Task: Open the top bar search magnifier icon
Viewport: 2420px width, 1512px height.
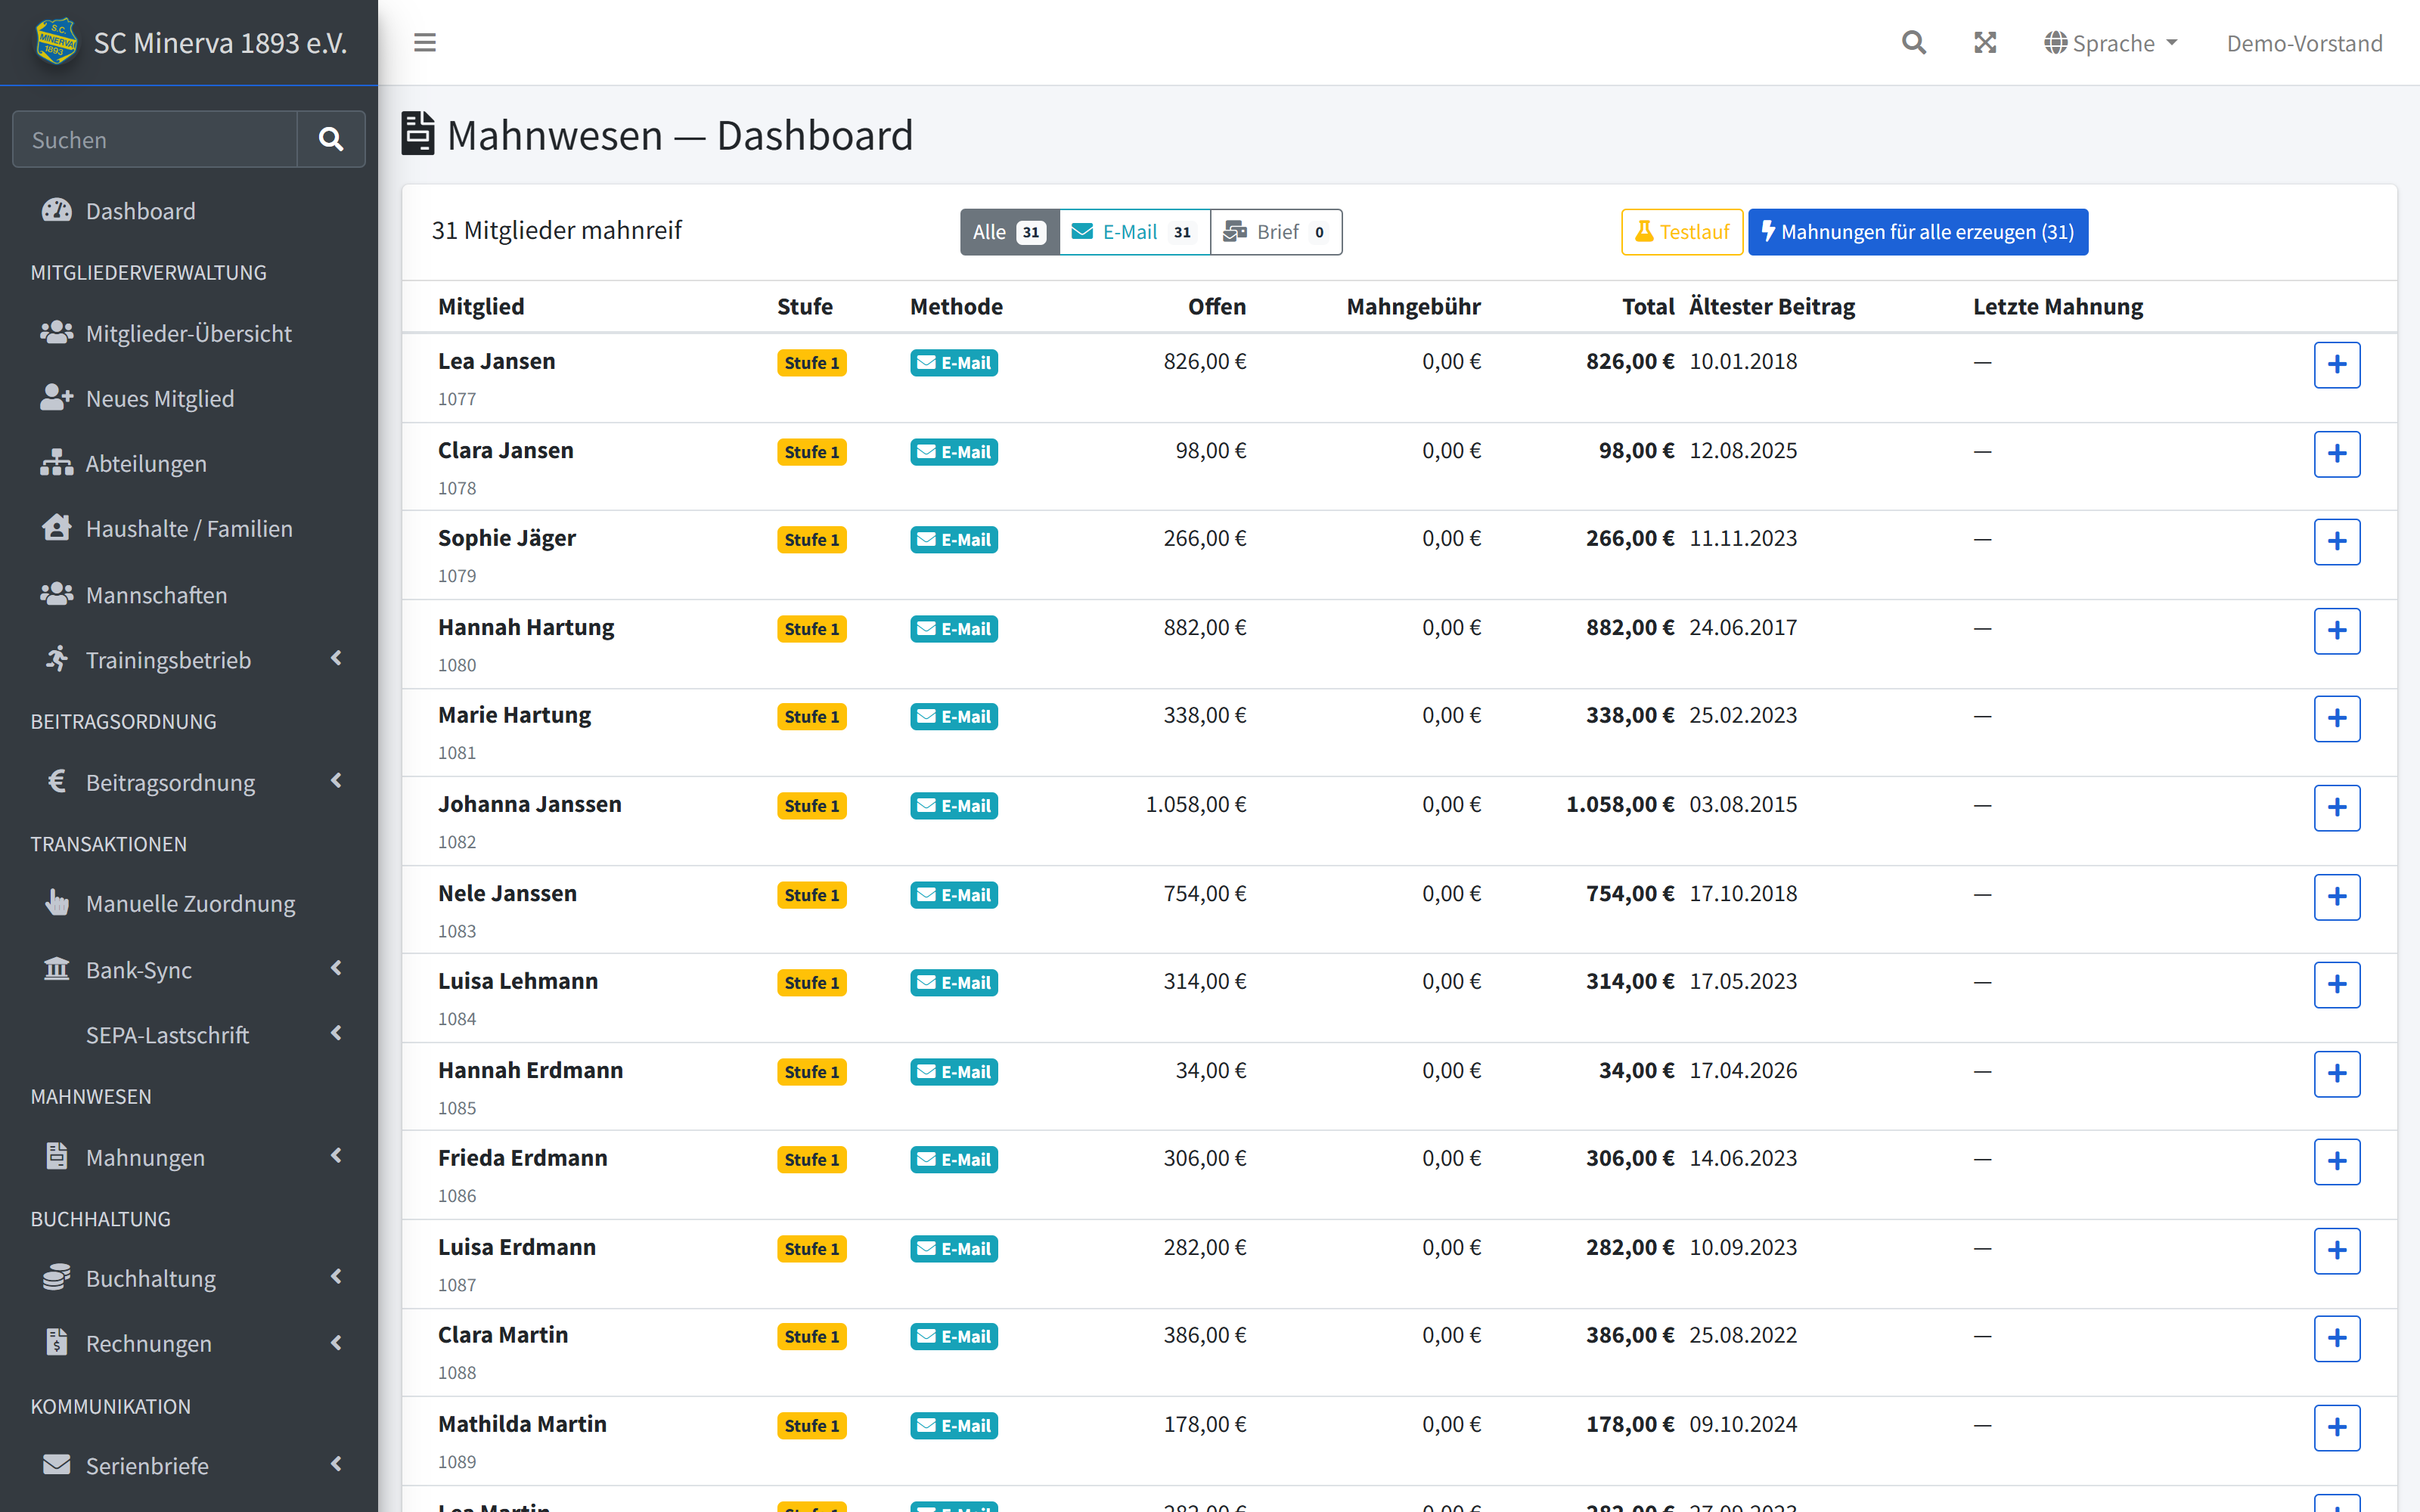Action: click(x=1913, y=43)
